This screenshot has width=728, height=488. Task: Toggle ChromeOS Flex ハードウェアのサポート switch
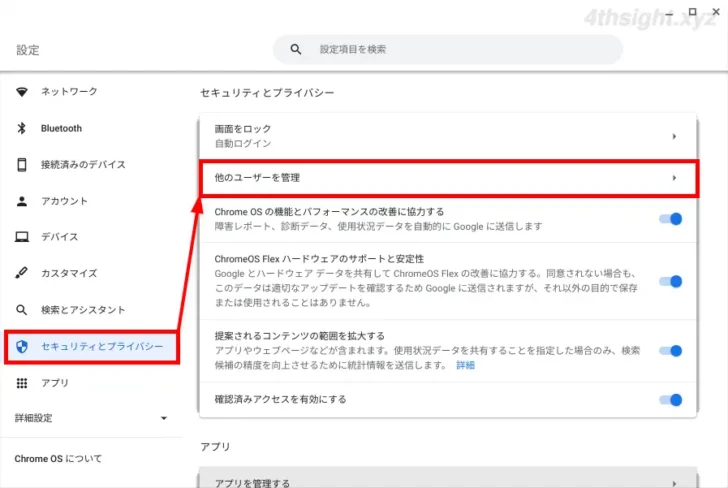(x=670, y=281)
